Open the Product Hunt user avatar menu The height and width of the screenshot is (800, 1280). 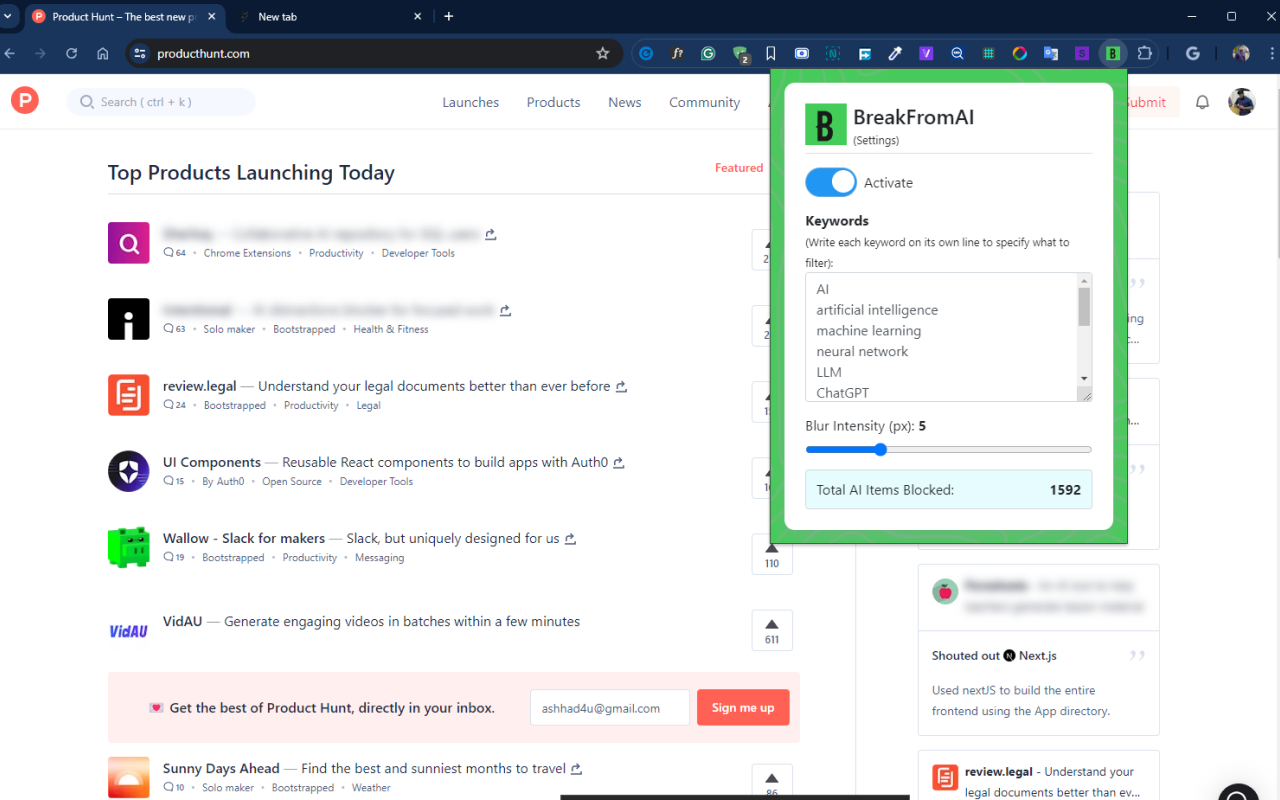[x=1241, y=102]
